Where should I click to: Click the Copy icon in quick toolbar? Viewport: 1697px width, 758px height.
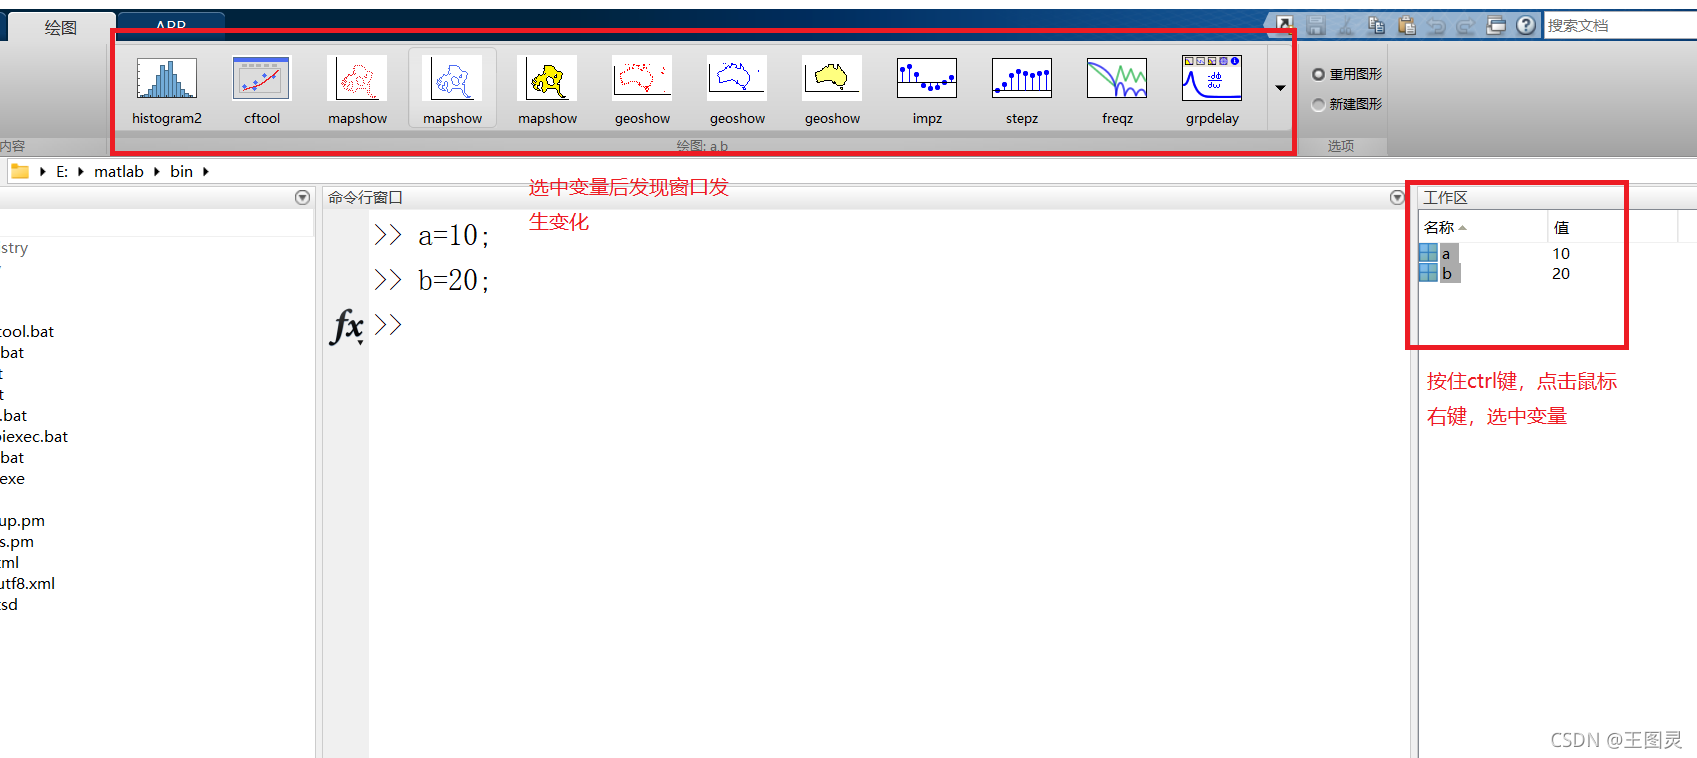(1376, 25)
